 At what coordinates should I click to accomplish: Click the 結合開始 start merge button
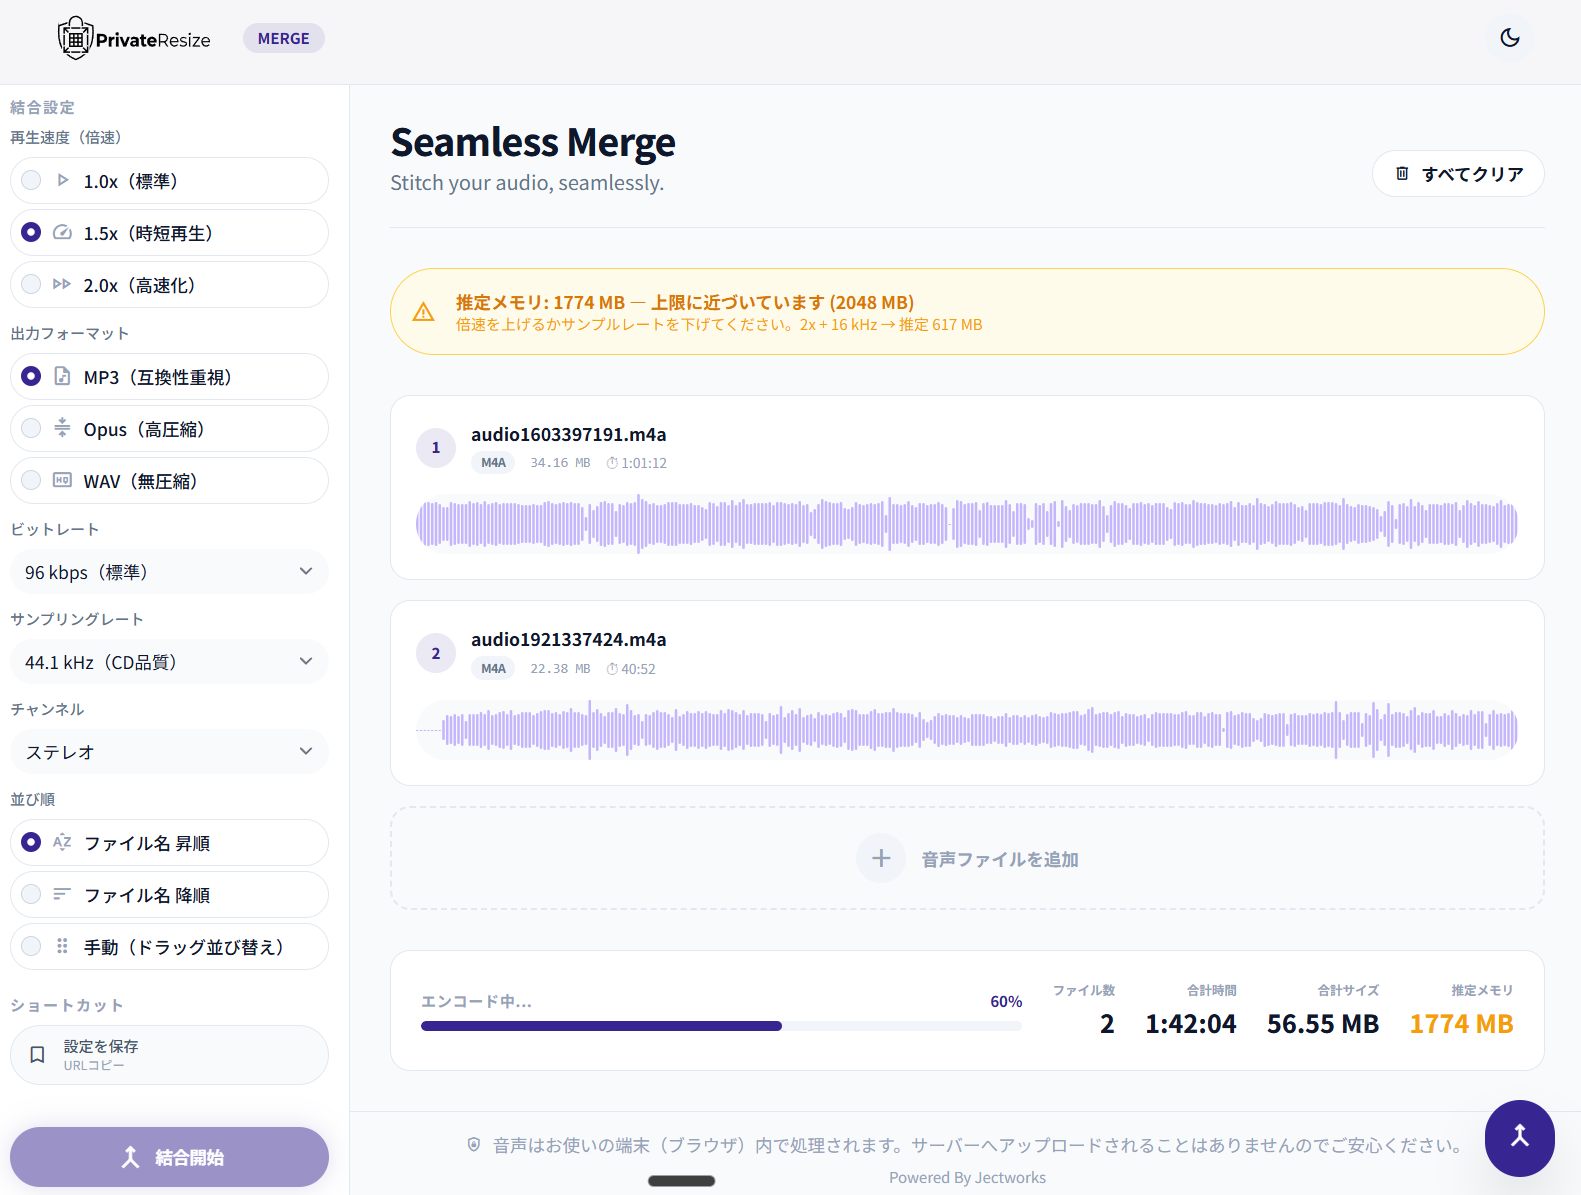[169, 1157]
